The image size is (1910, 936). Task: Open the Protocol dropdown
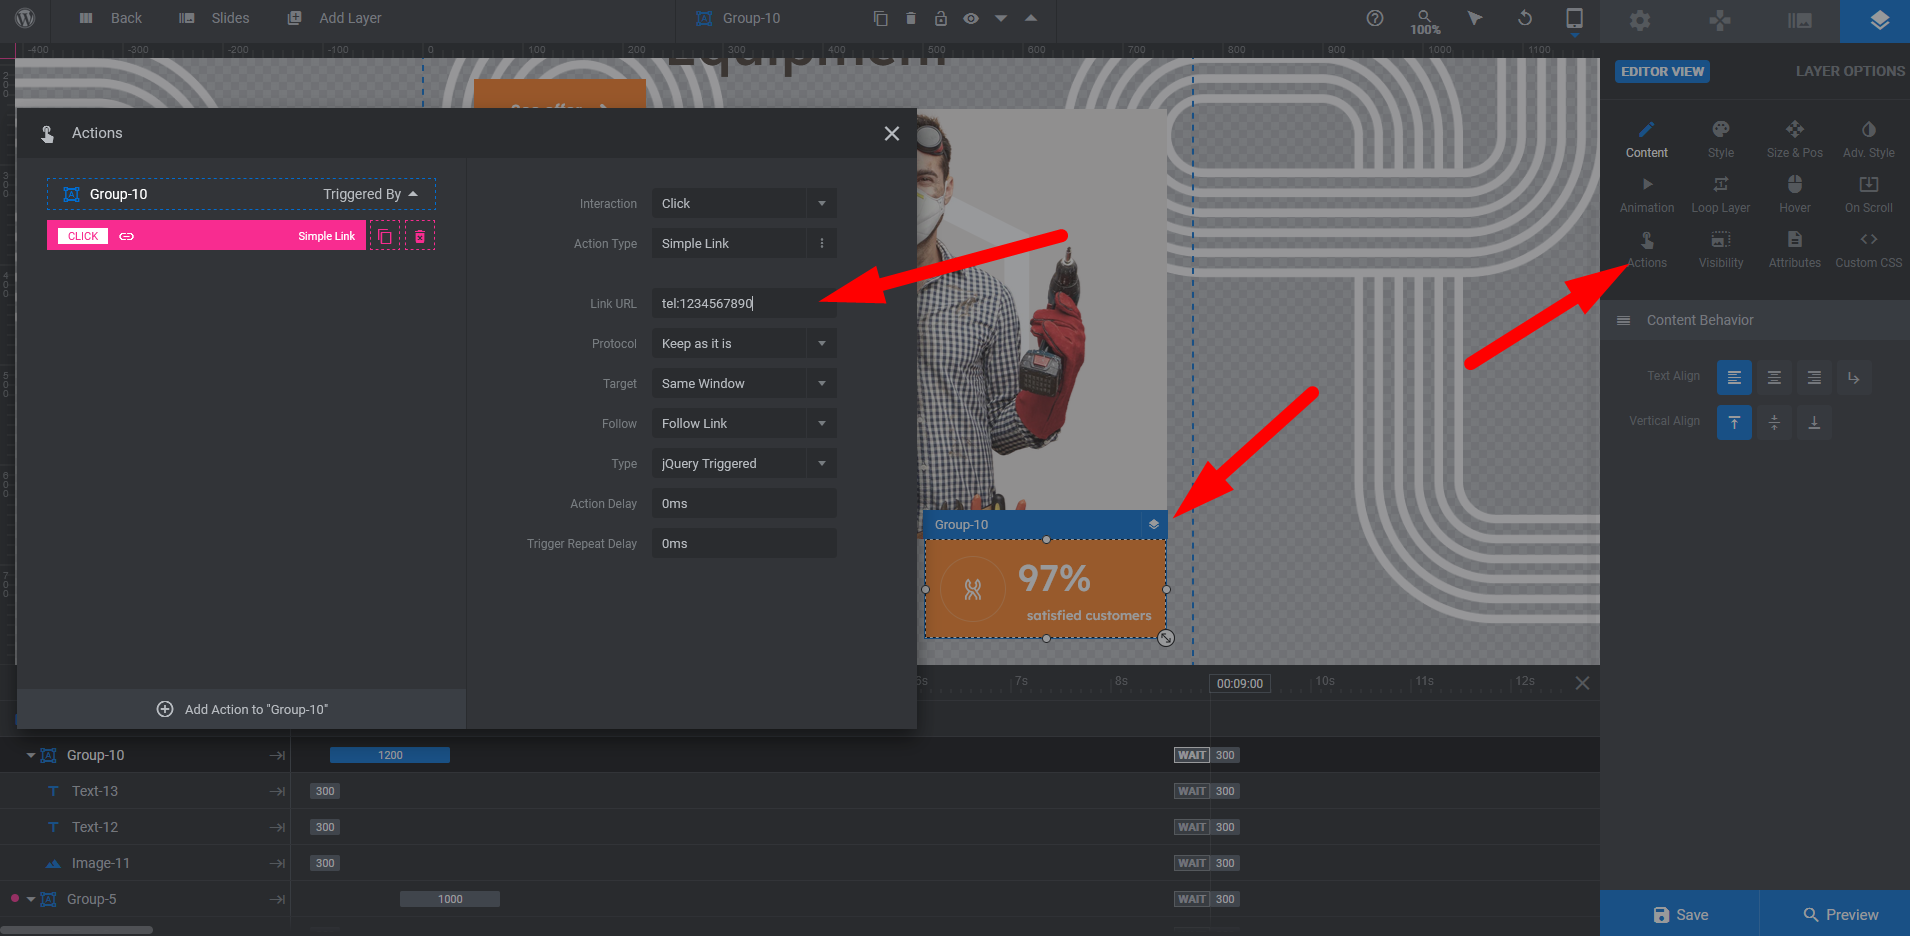[744, 343]
